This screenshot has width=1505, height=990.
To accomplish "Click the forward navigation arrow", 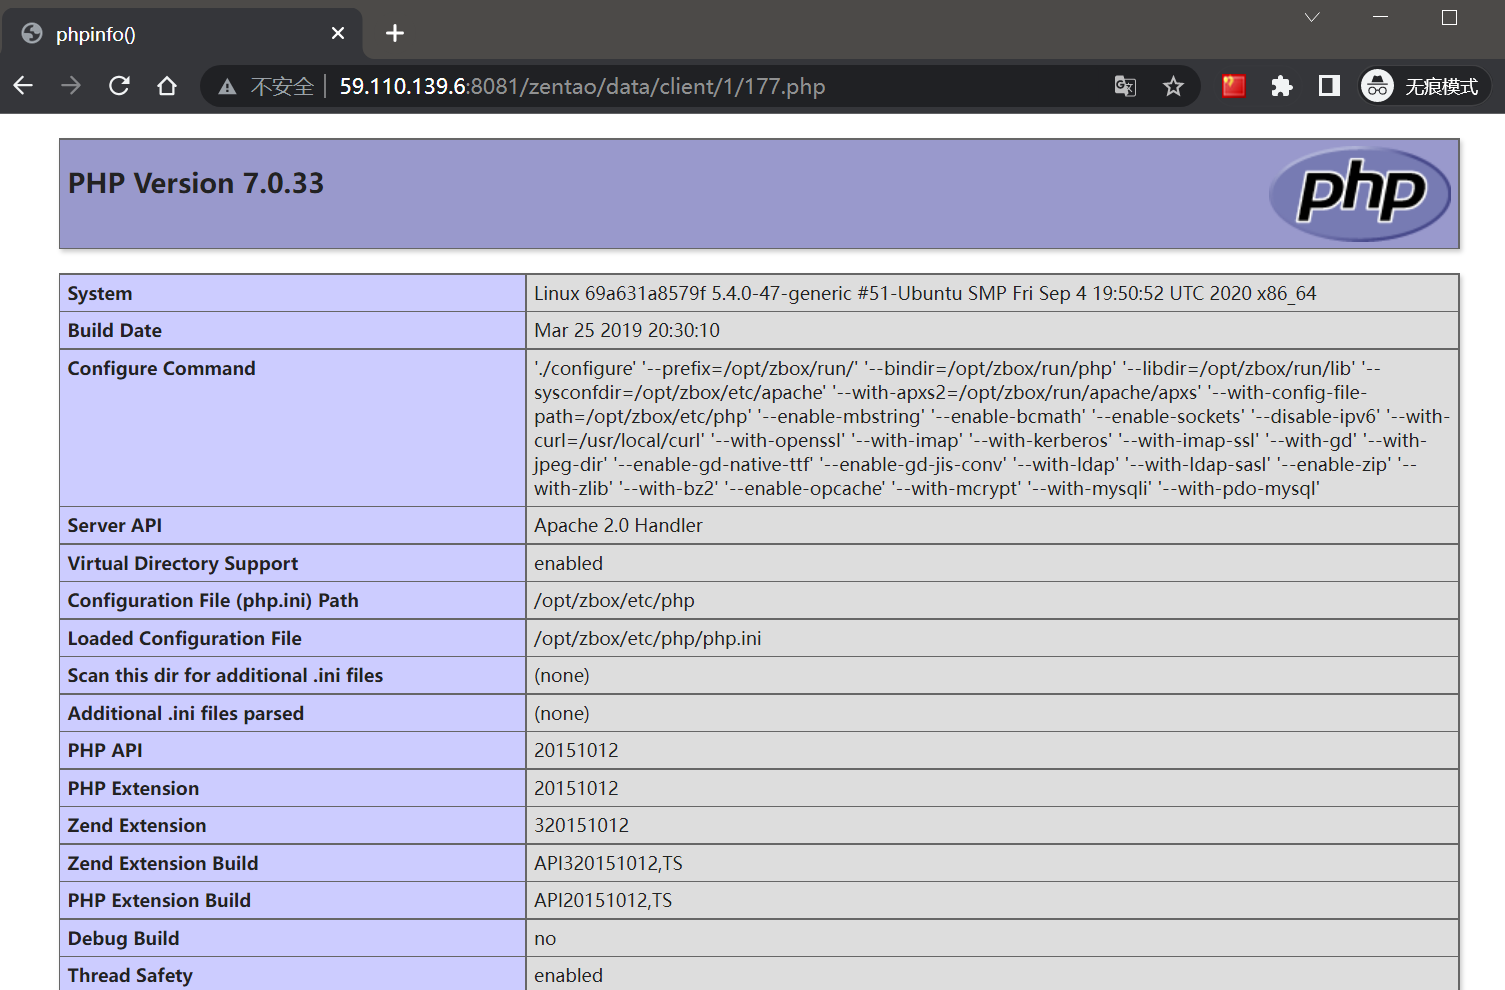I will (x=71, y=86).
